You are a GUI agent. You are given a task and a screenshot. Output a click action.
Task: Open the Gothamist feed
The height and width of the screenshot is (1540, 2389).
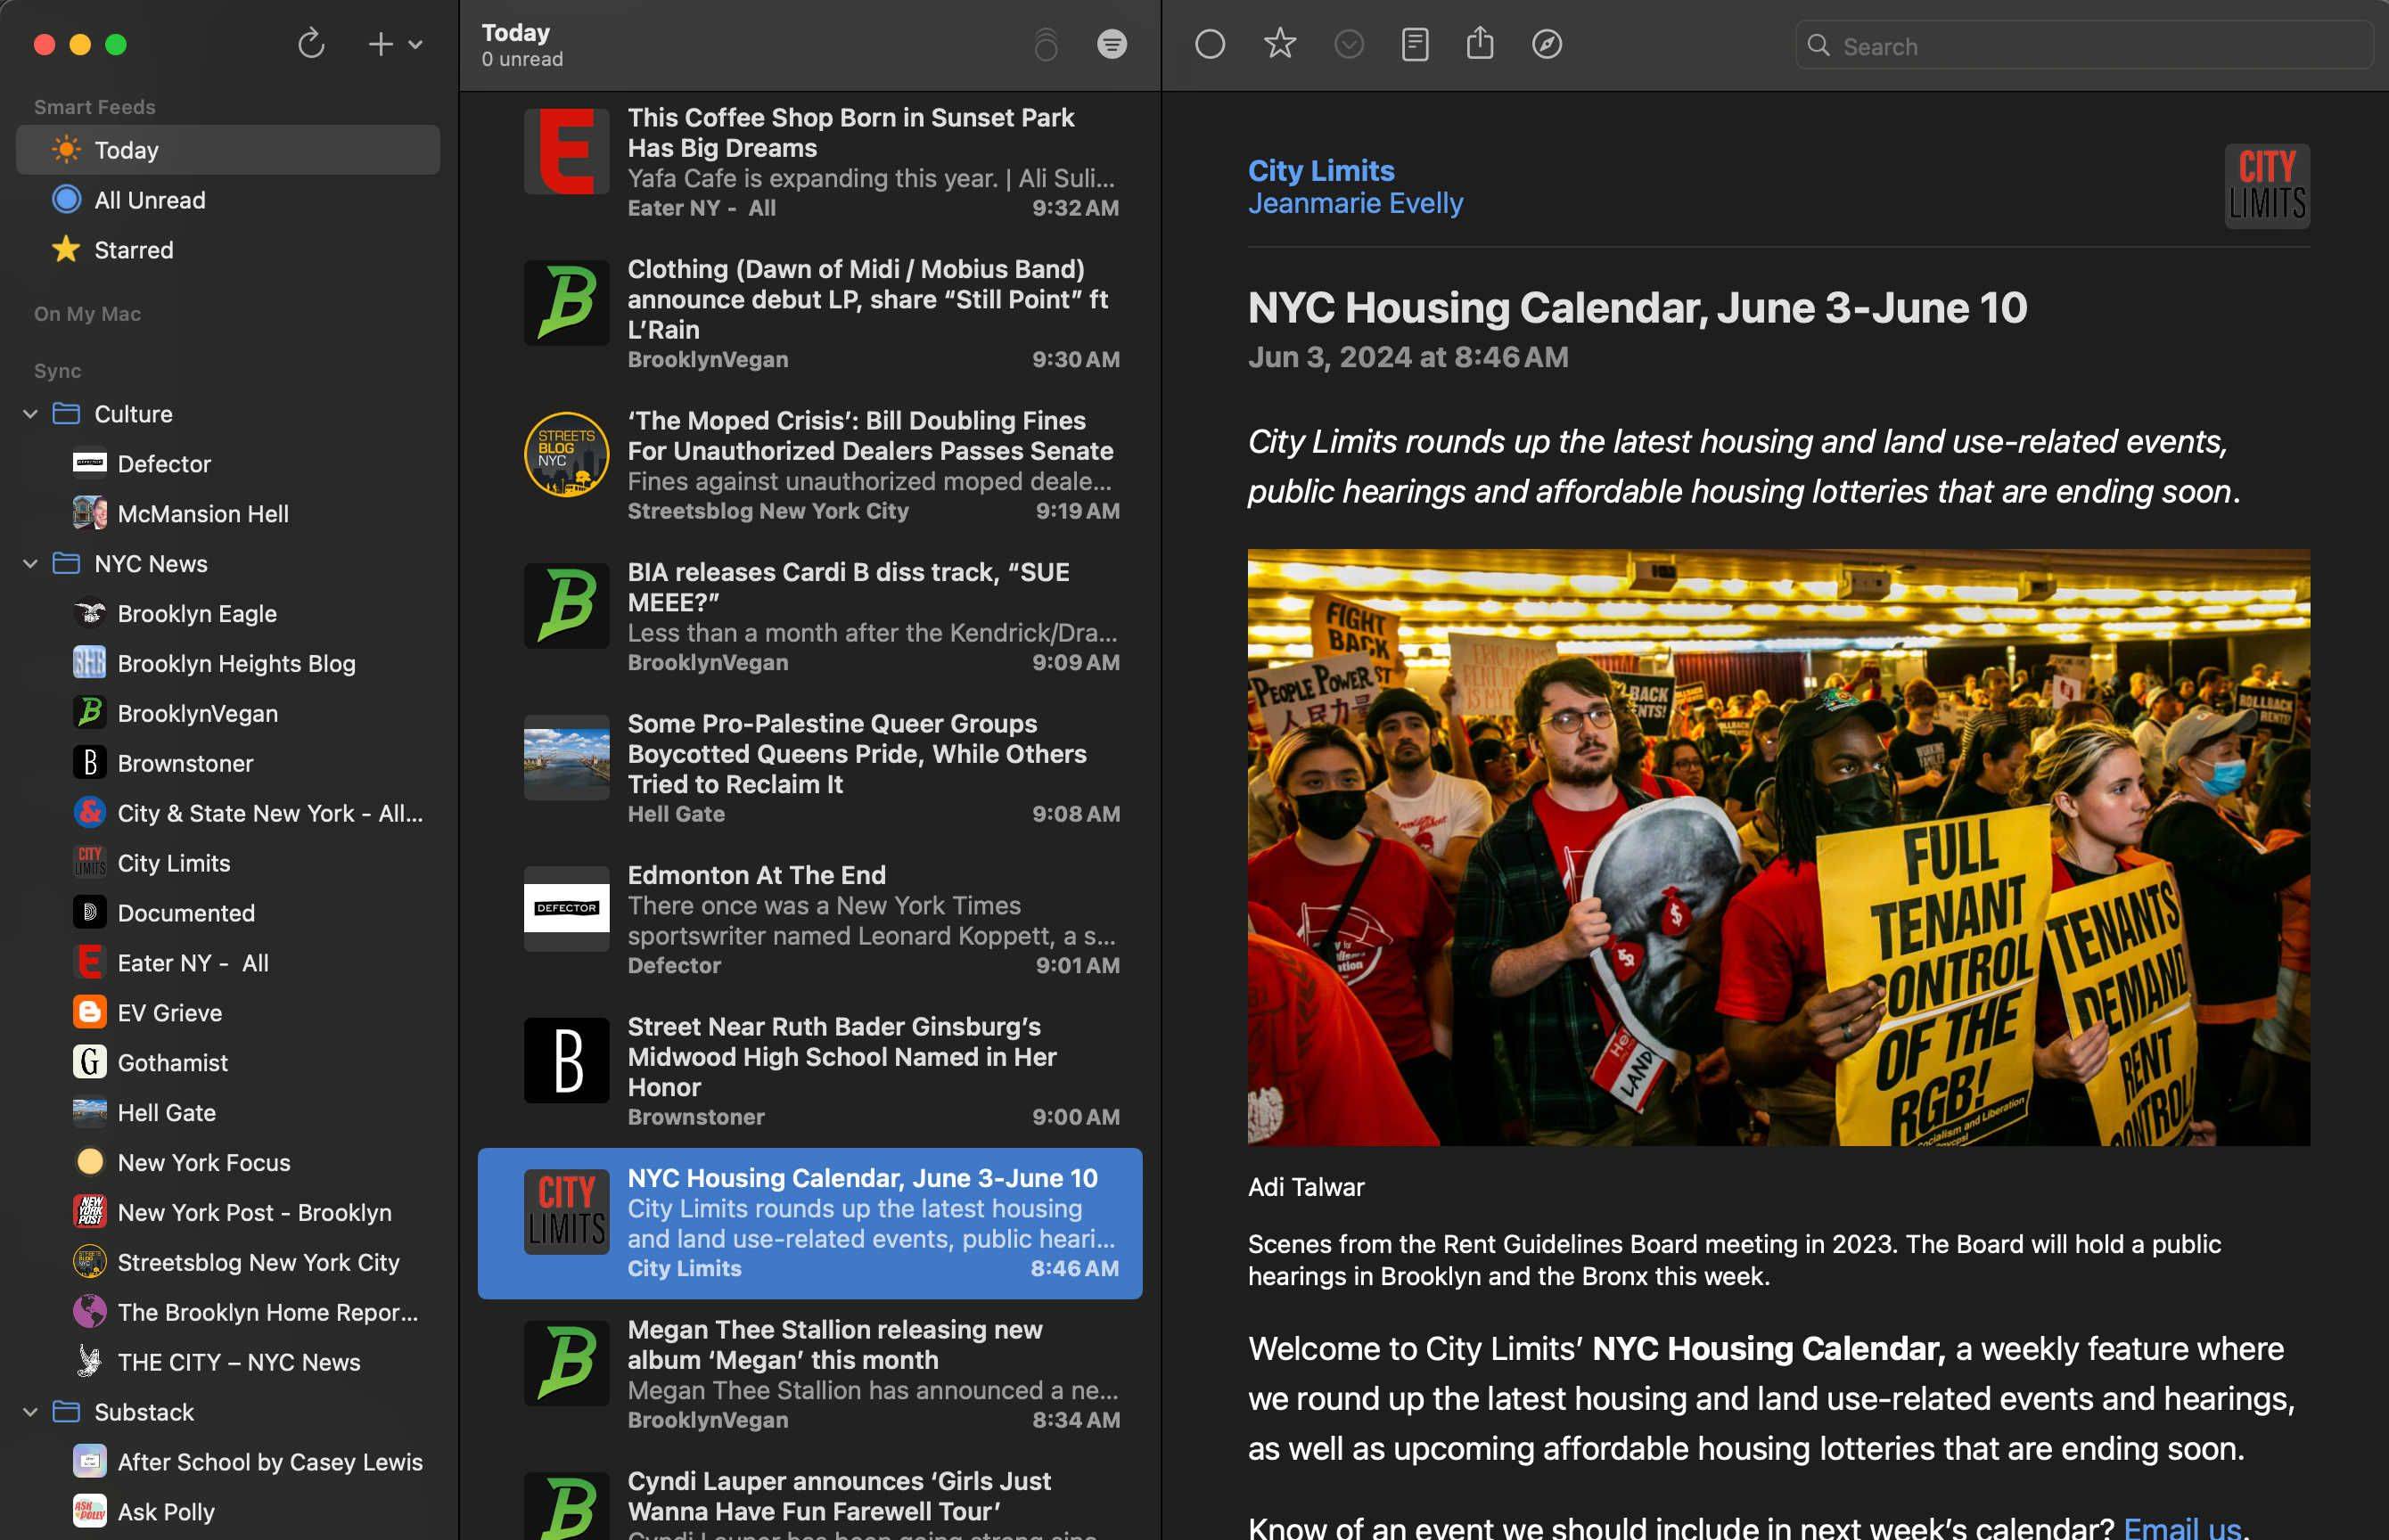pos(228,1063)
